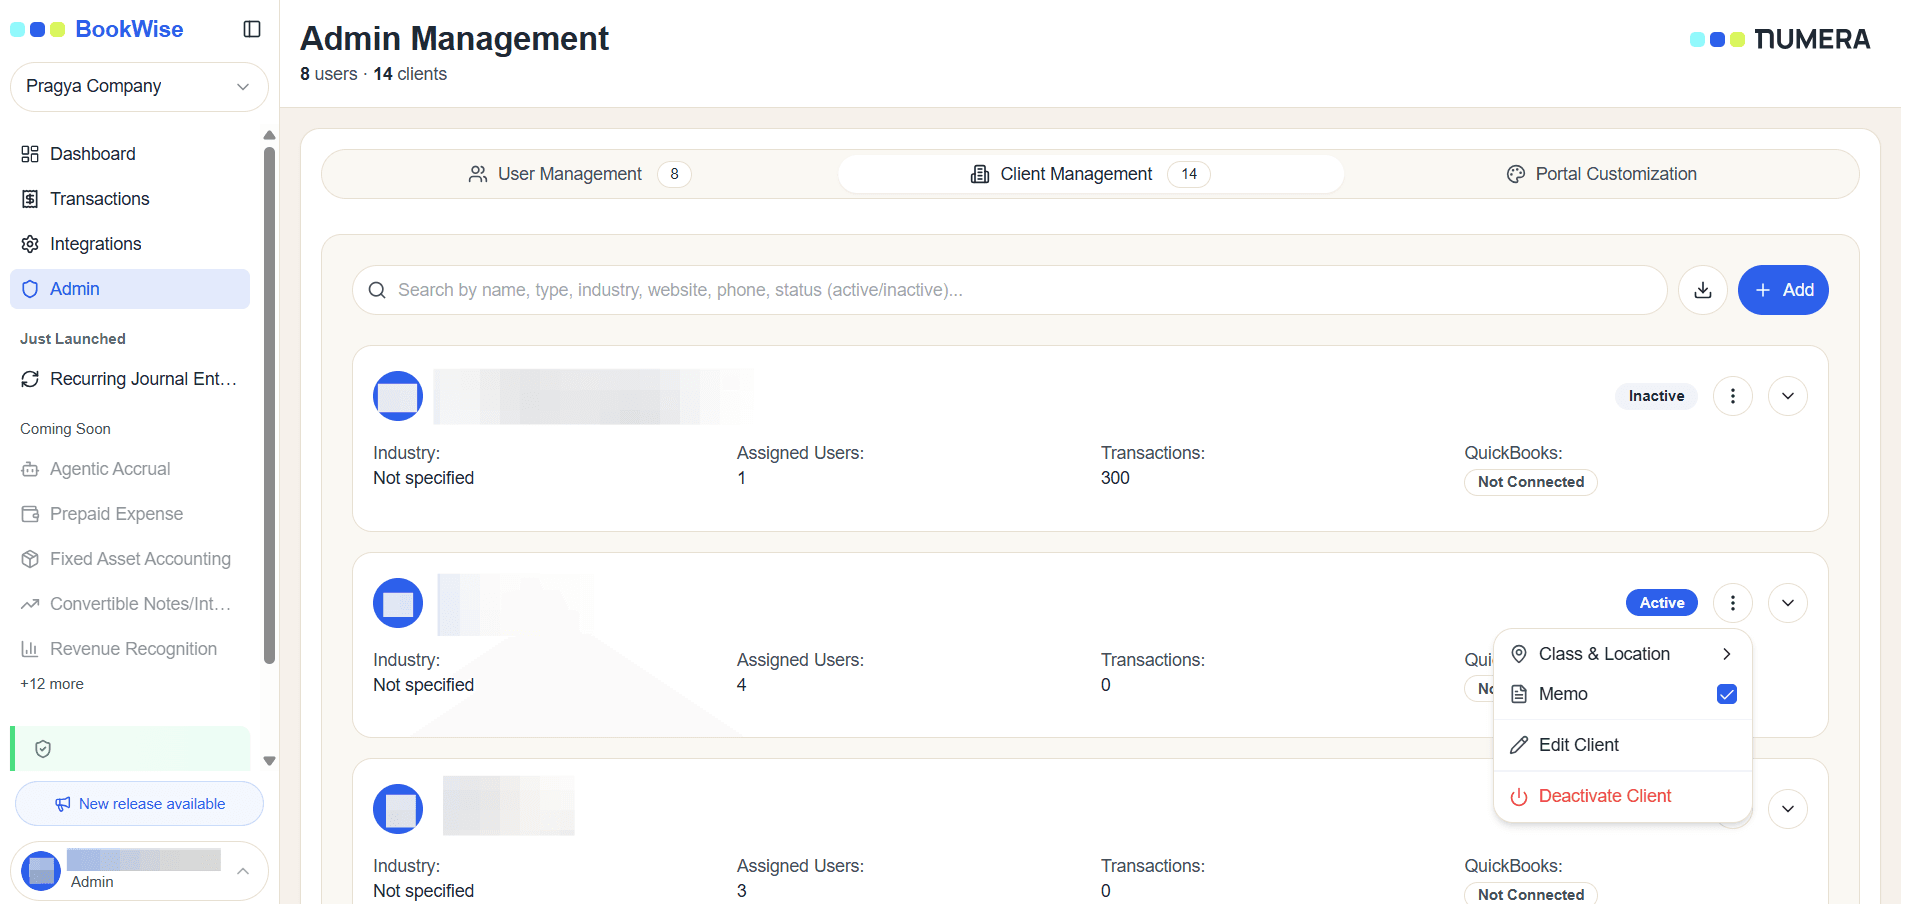Screen dimensions: 1920x904
Task: Click the download export icon button
Action: [1703, 290]
